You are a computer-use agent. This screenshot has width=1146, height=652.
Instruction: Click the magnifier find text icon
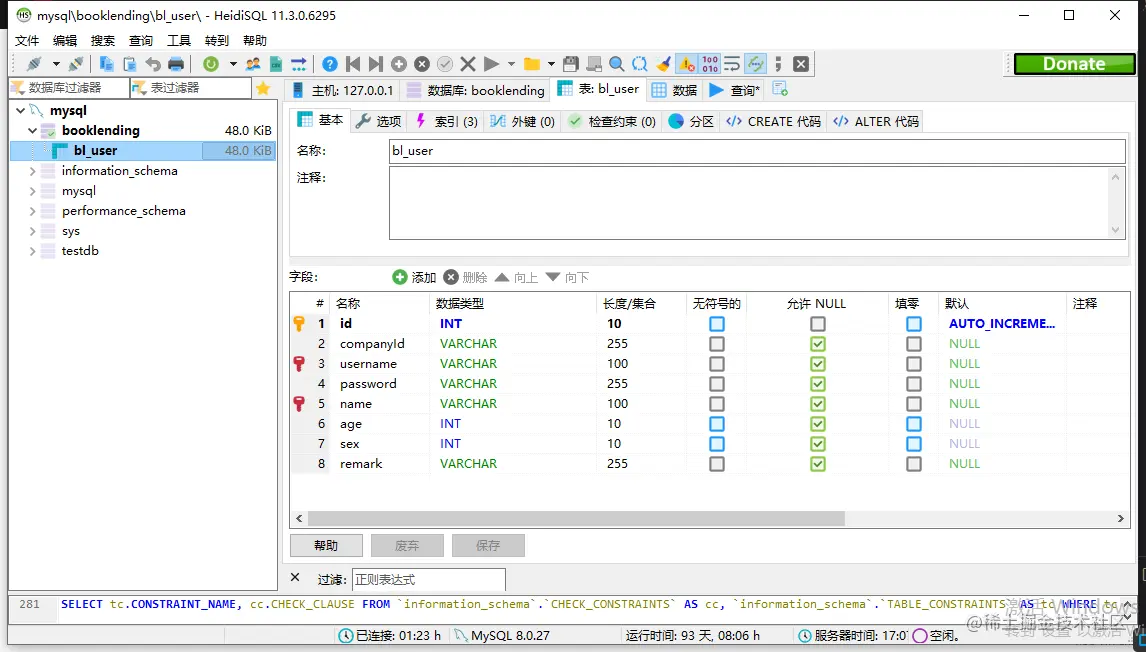617,64
